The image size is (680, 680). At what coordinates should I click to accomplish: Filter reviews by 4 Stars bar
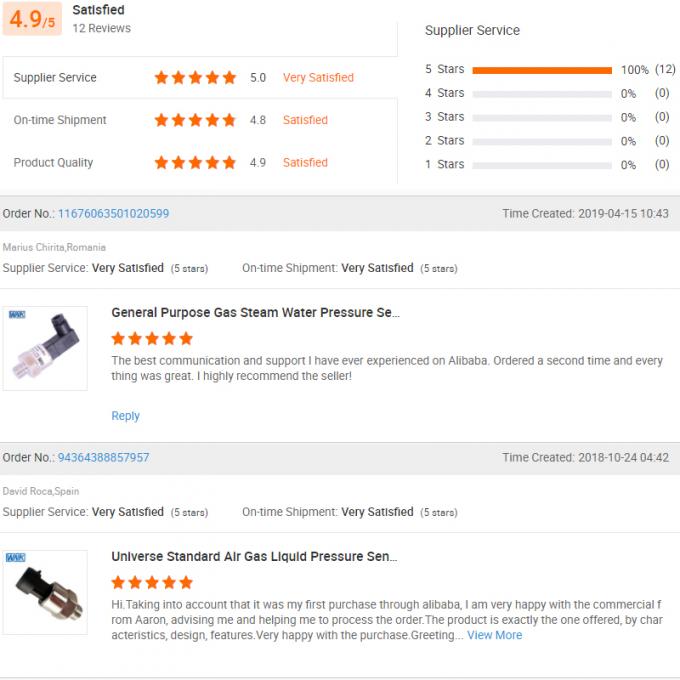(x=541, y=93)
